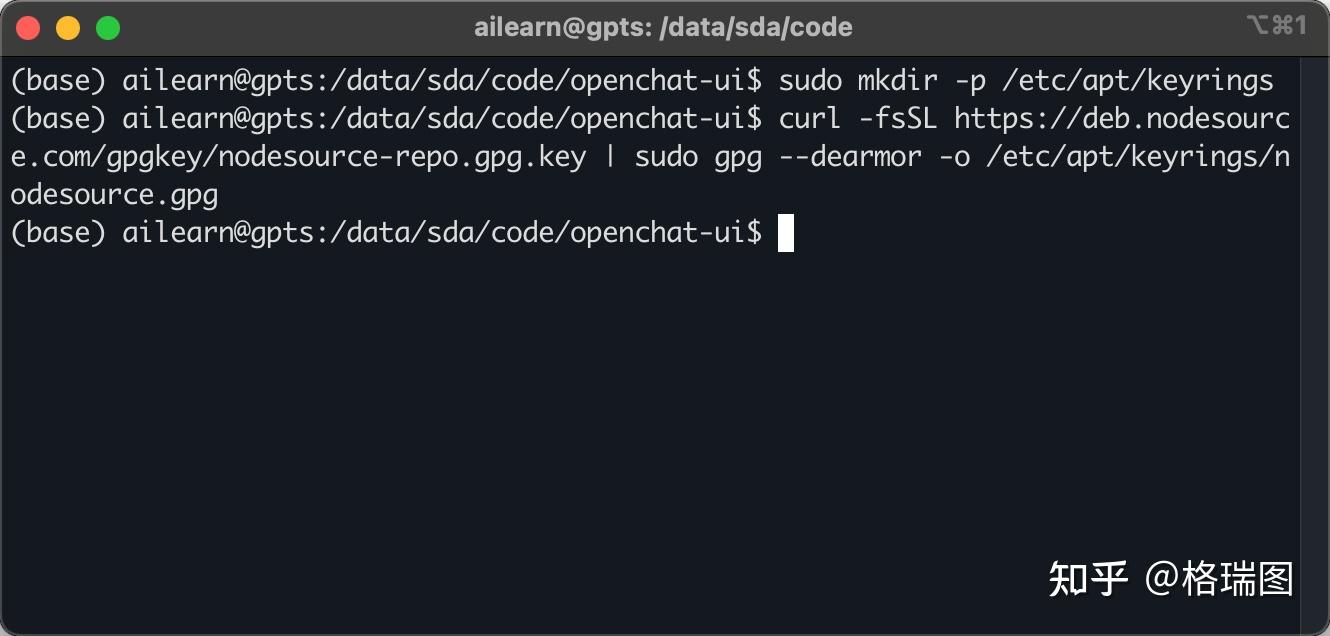This screenshot has width=1330, height=636.
Task: Click the blinking terminal cursor block
Action: coord(786,232)
